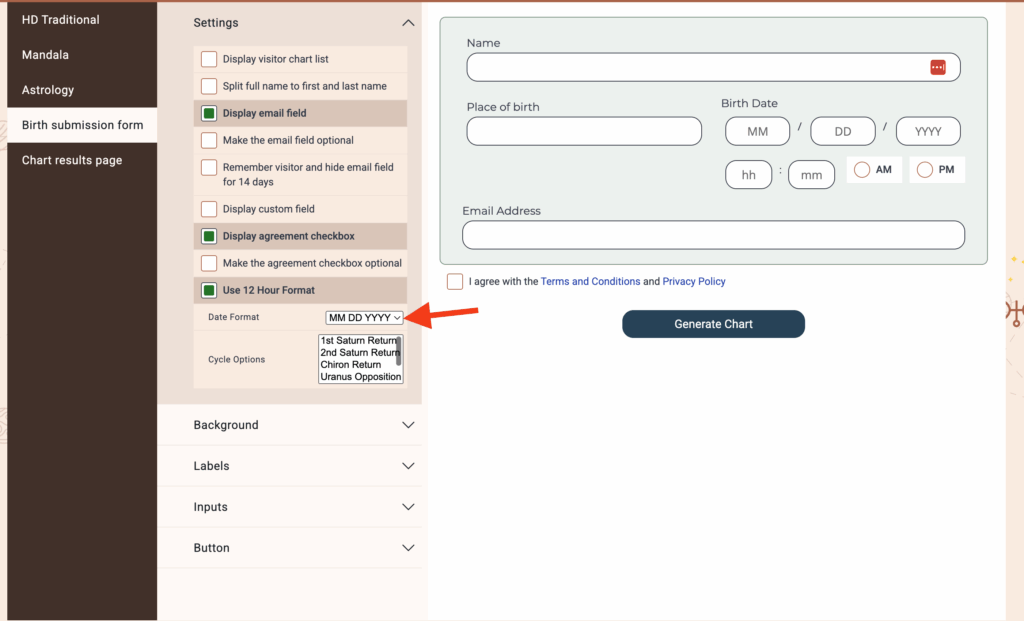Open the Date Format dropdown
Viewport: 1024px width, 621px height.
364,318
